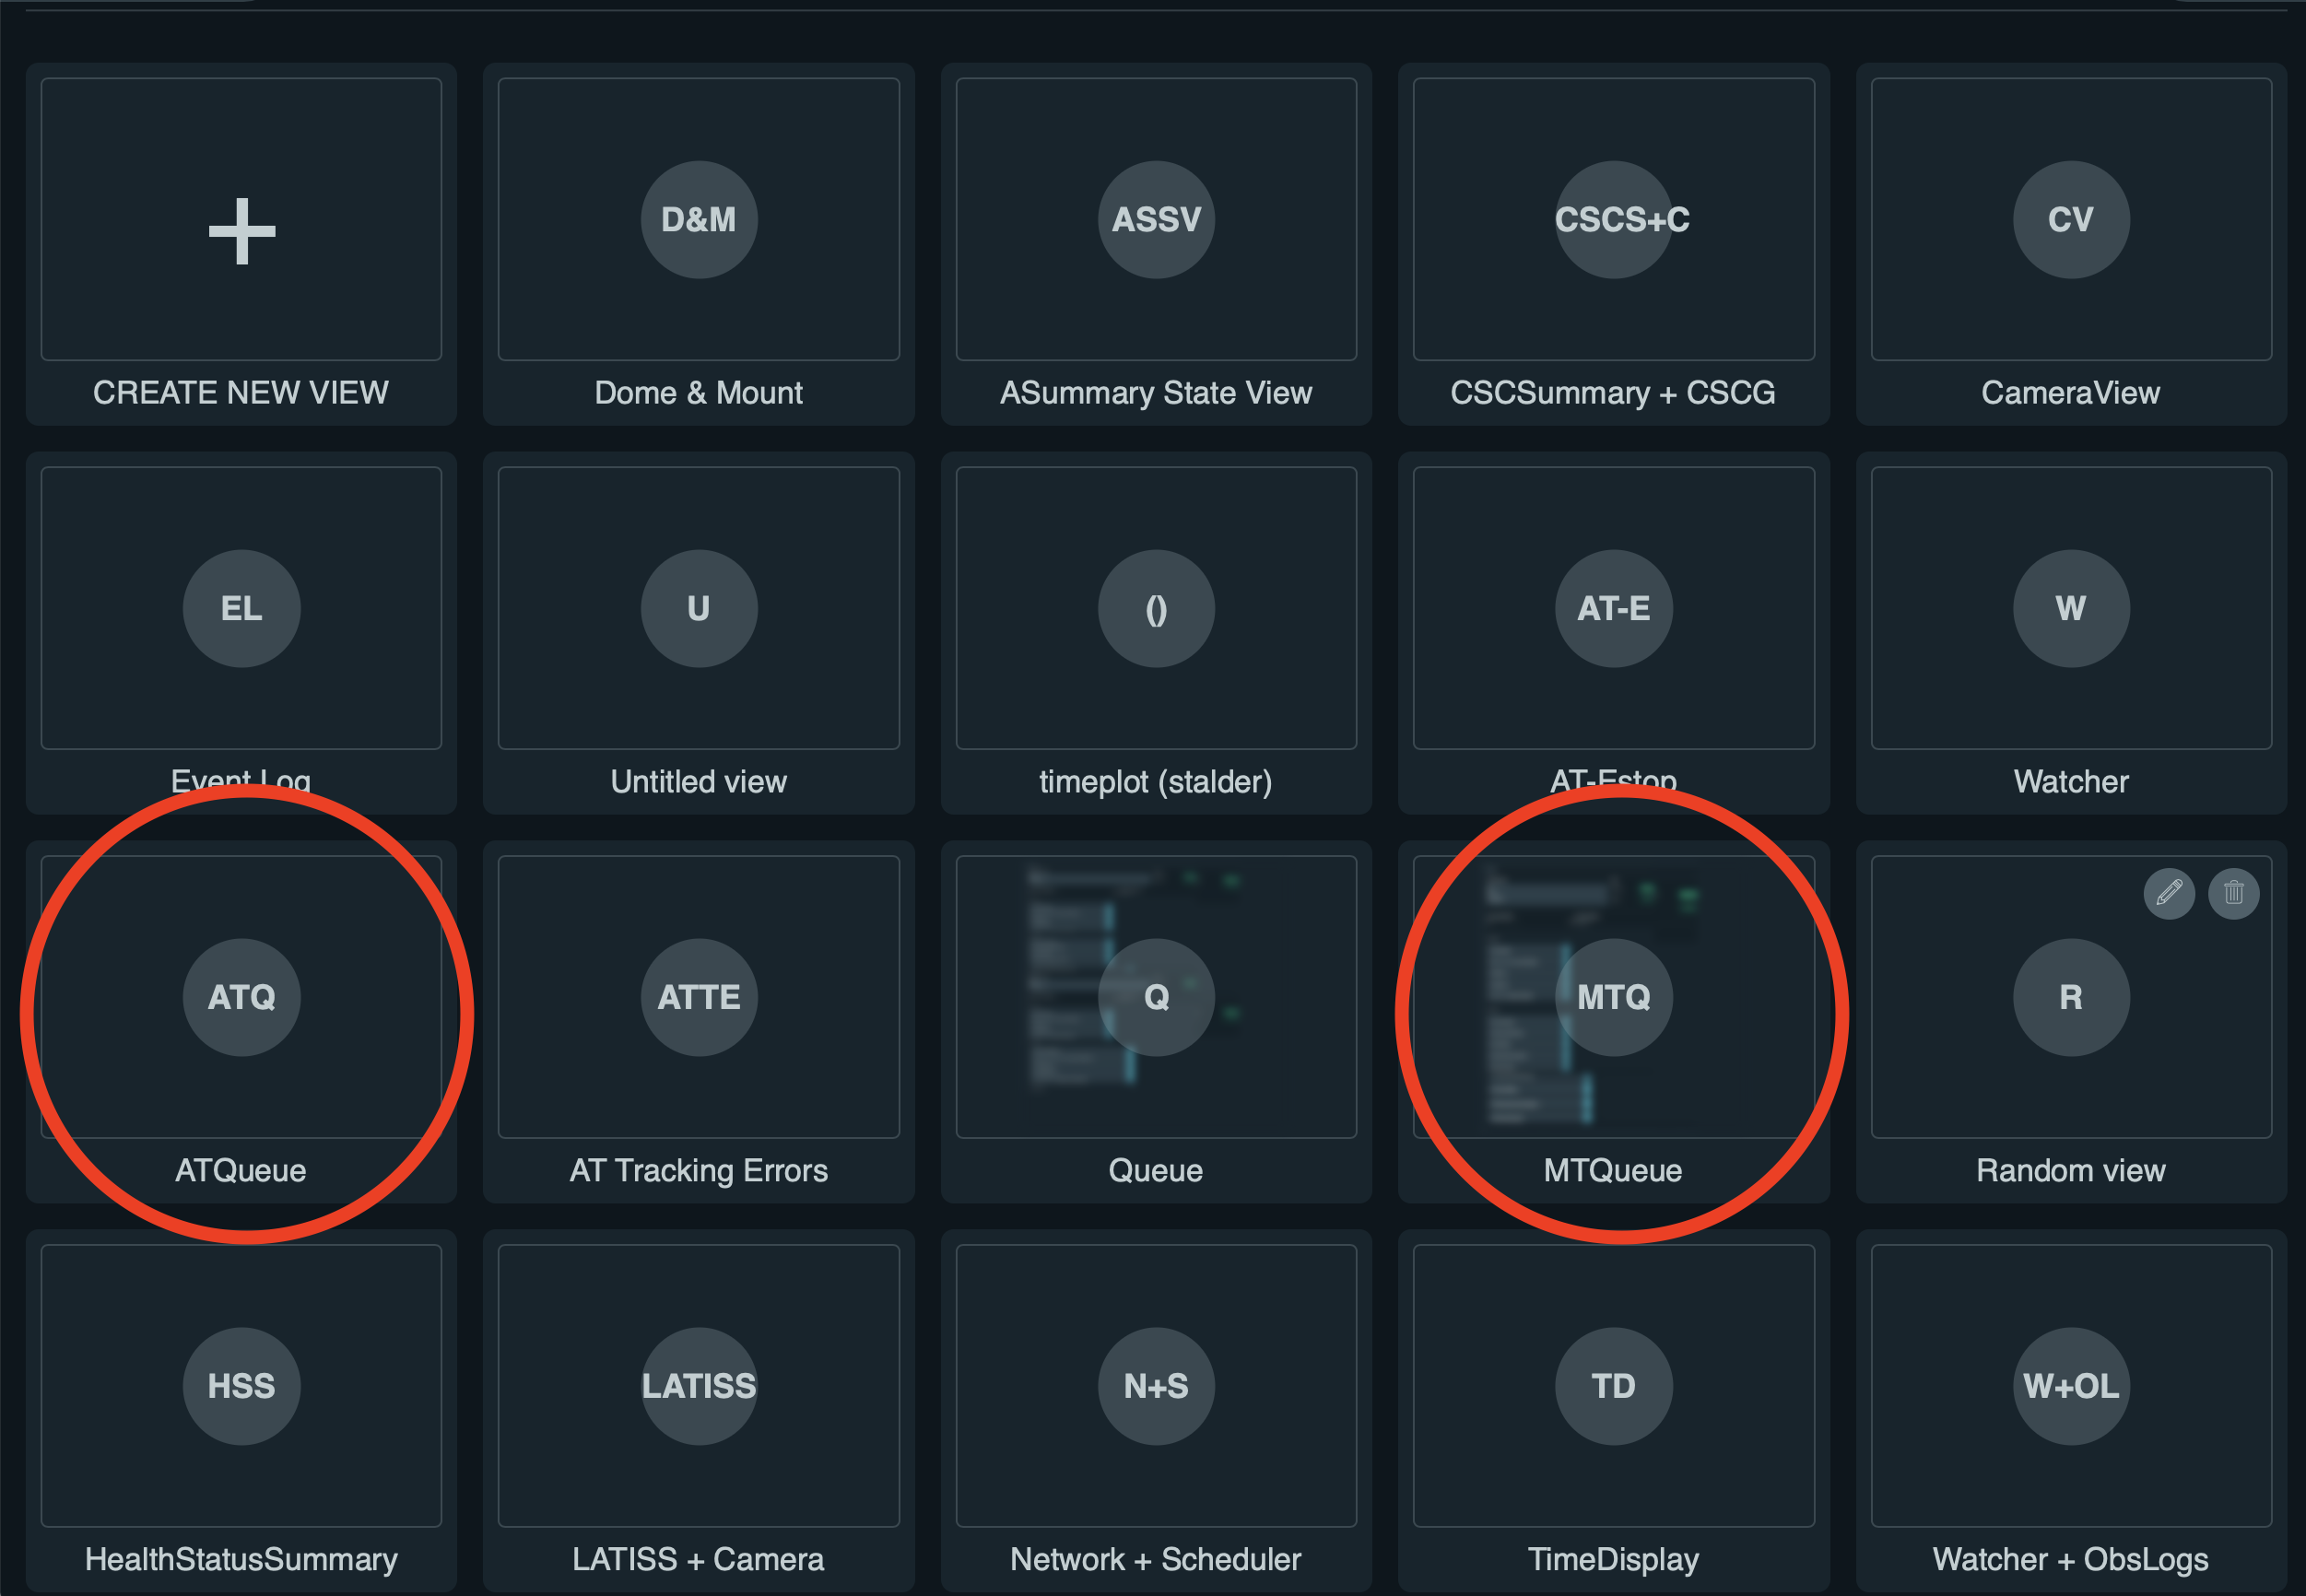
Task: Click the AT-E icon on the AT-Estop card
Action: click(1613, 608)
